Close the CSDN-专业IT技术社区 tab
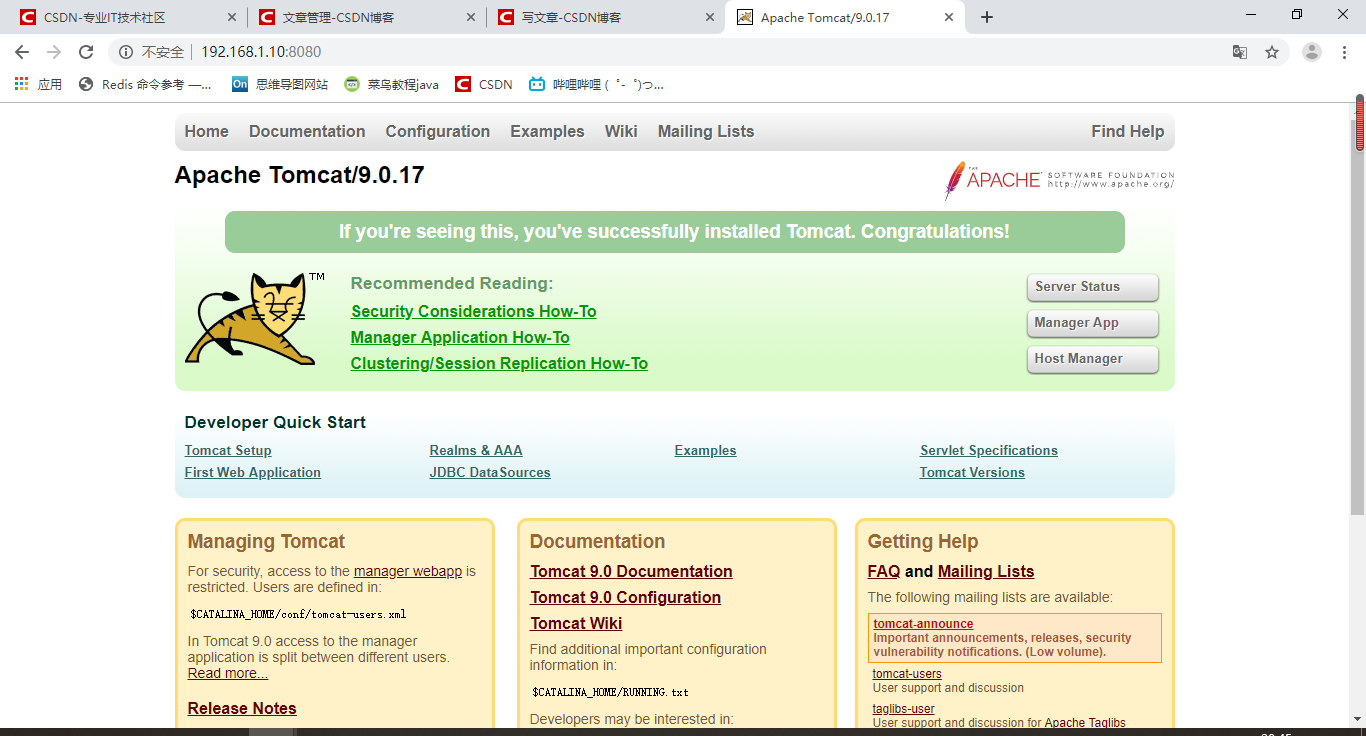The image size is (1366, 736). [232, 17]
